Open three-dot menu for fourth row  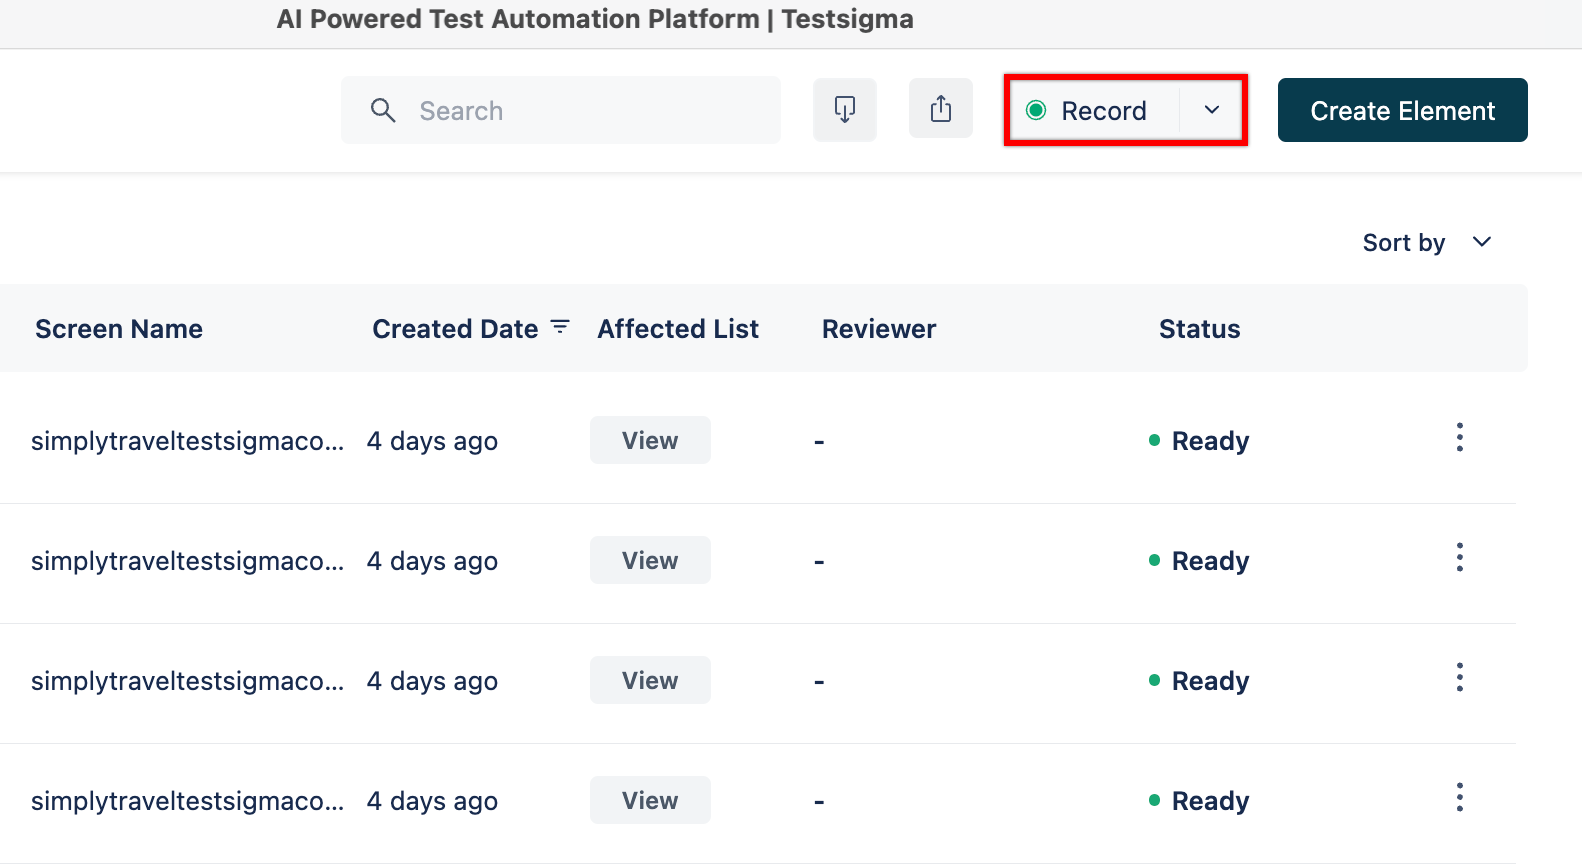click(x=1460, y=797)
